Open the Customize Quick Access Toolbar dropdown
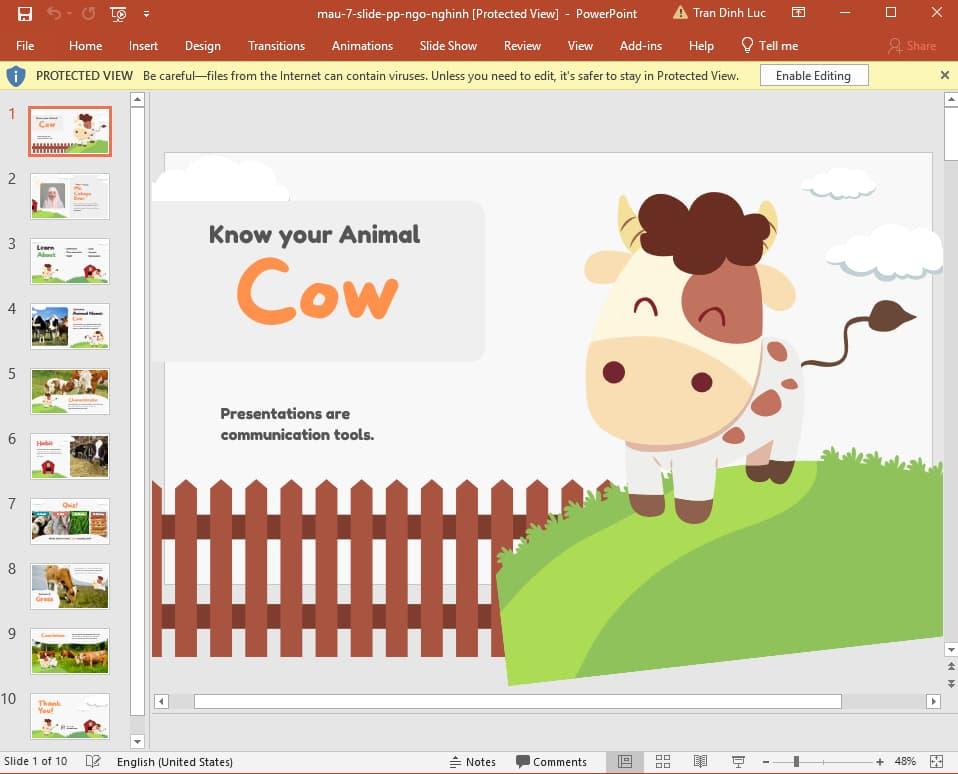958x774 pixels. pos(146,13)
